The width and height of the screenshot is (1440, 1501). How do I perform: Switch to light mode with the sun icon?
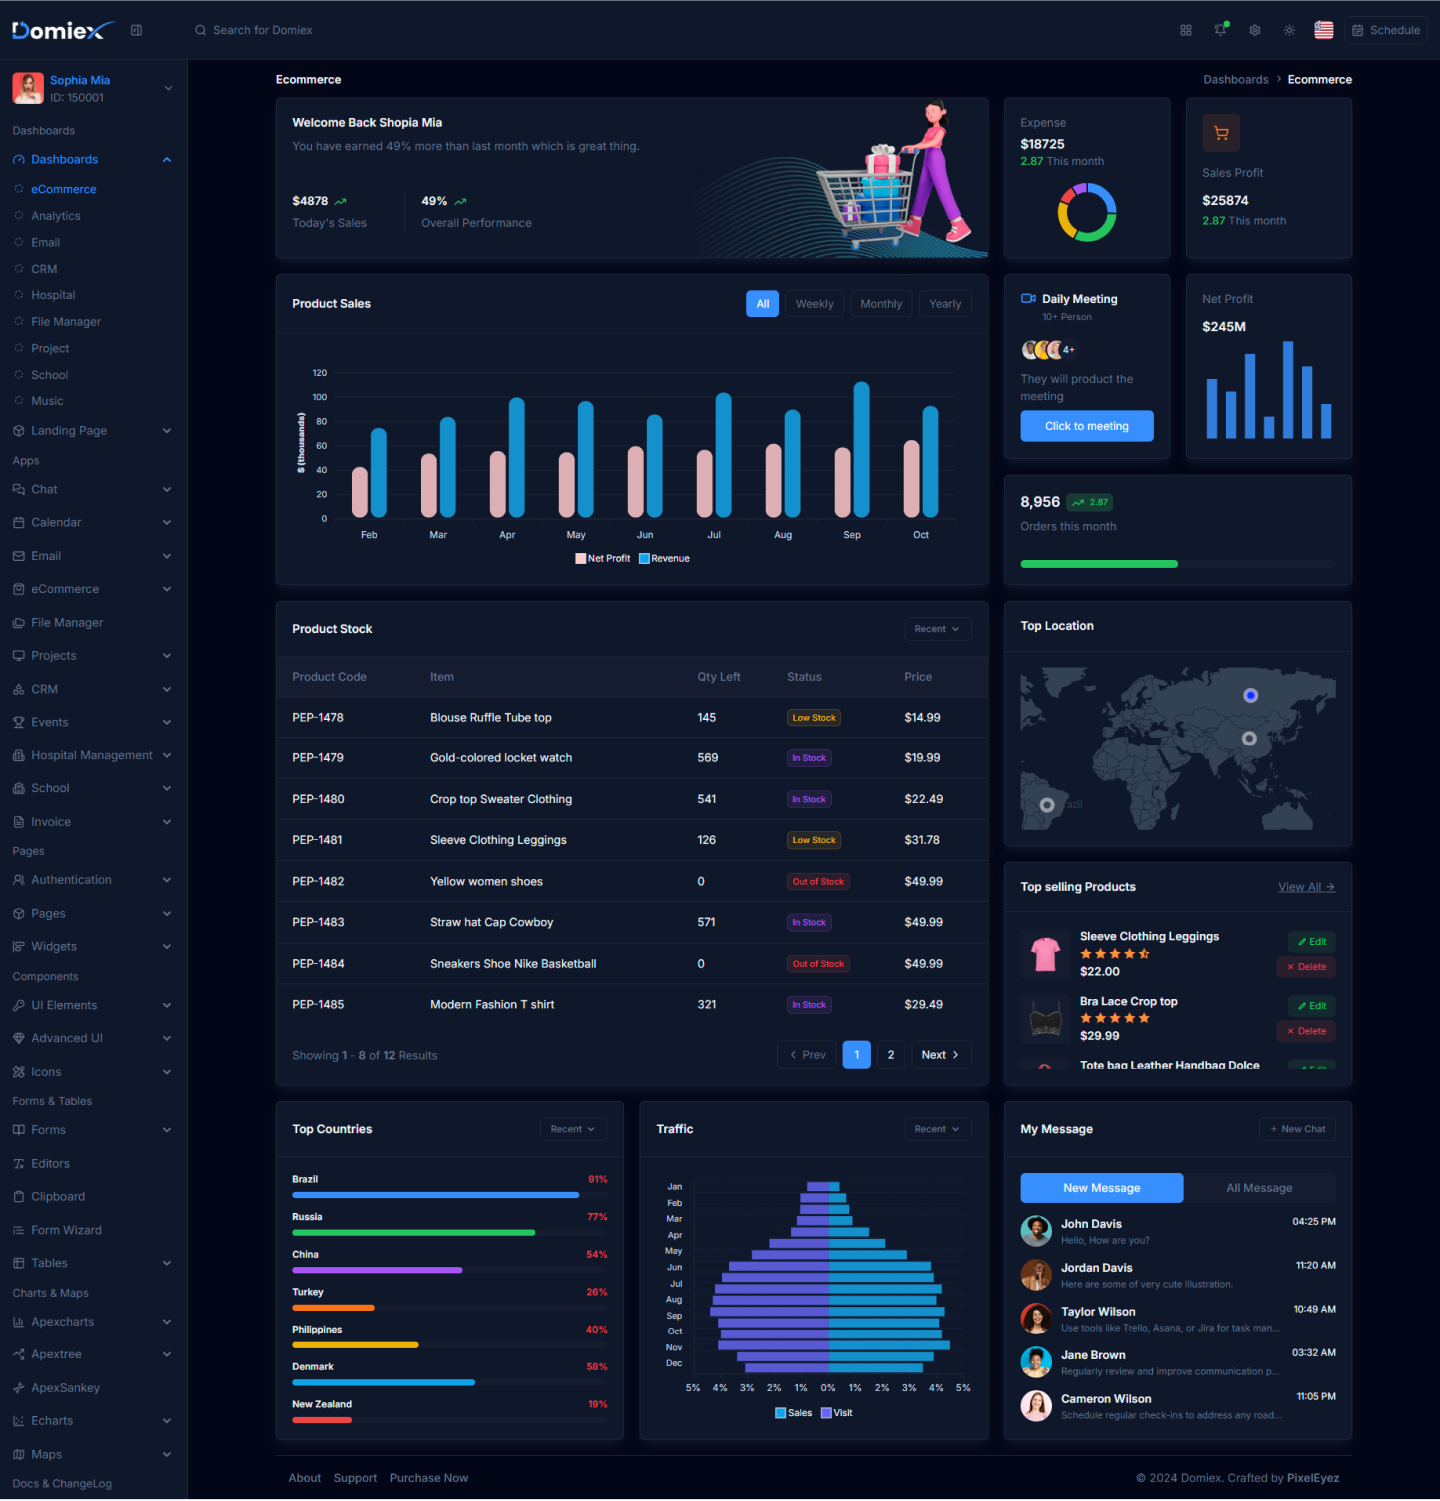tap(1289, 30)
